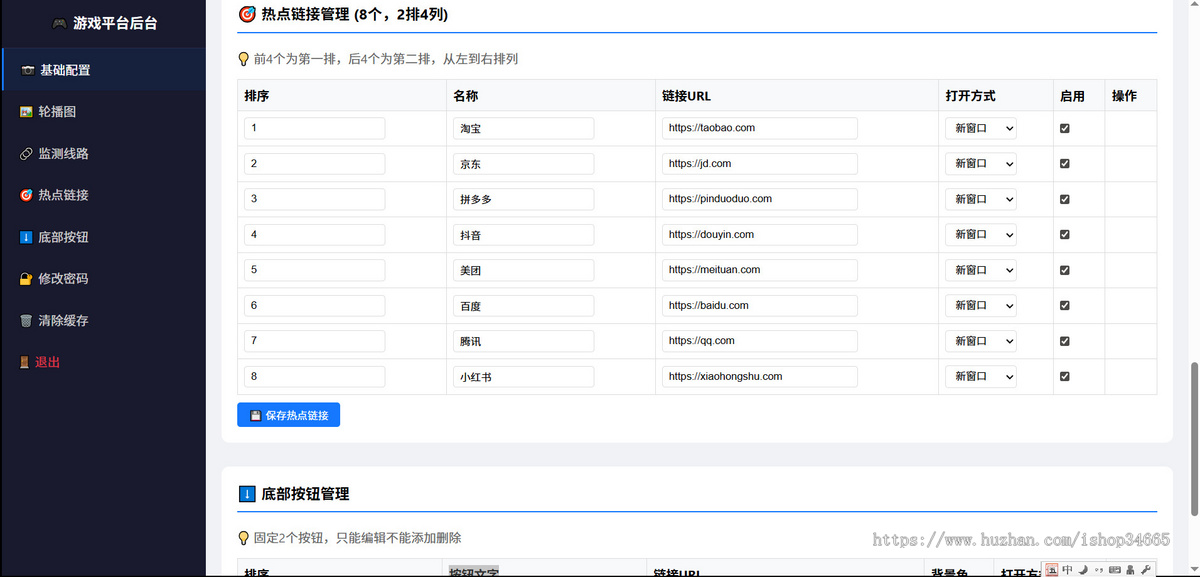Screen dimensions: 1200x577
Task: Click the 清除缓存 trash icon in sidebar
Action: point(26,321)
